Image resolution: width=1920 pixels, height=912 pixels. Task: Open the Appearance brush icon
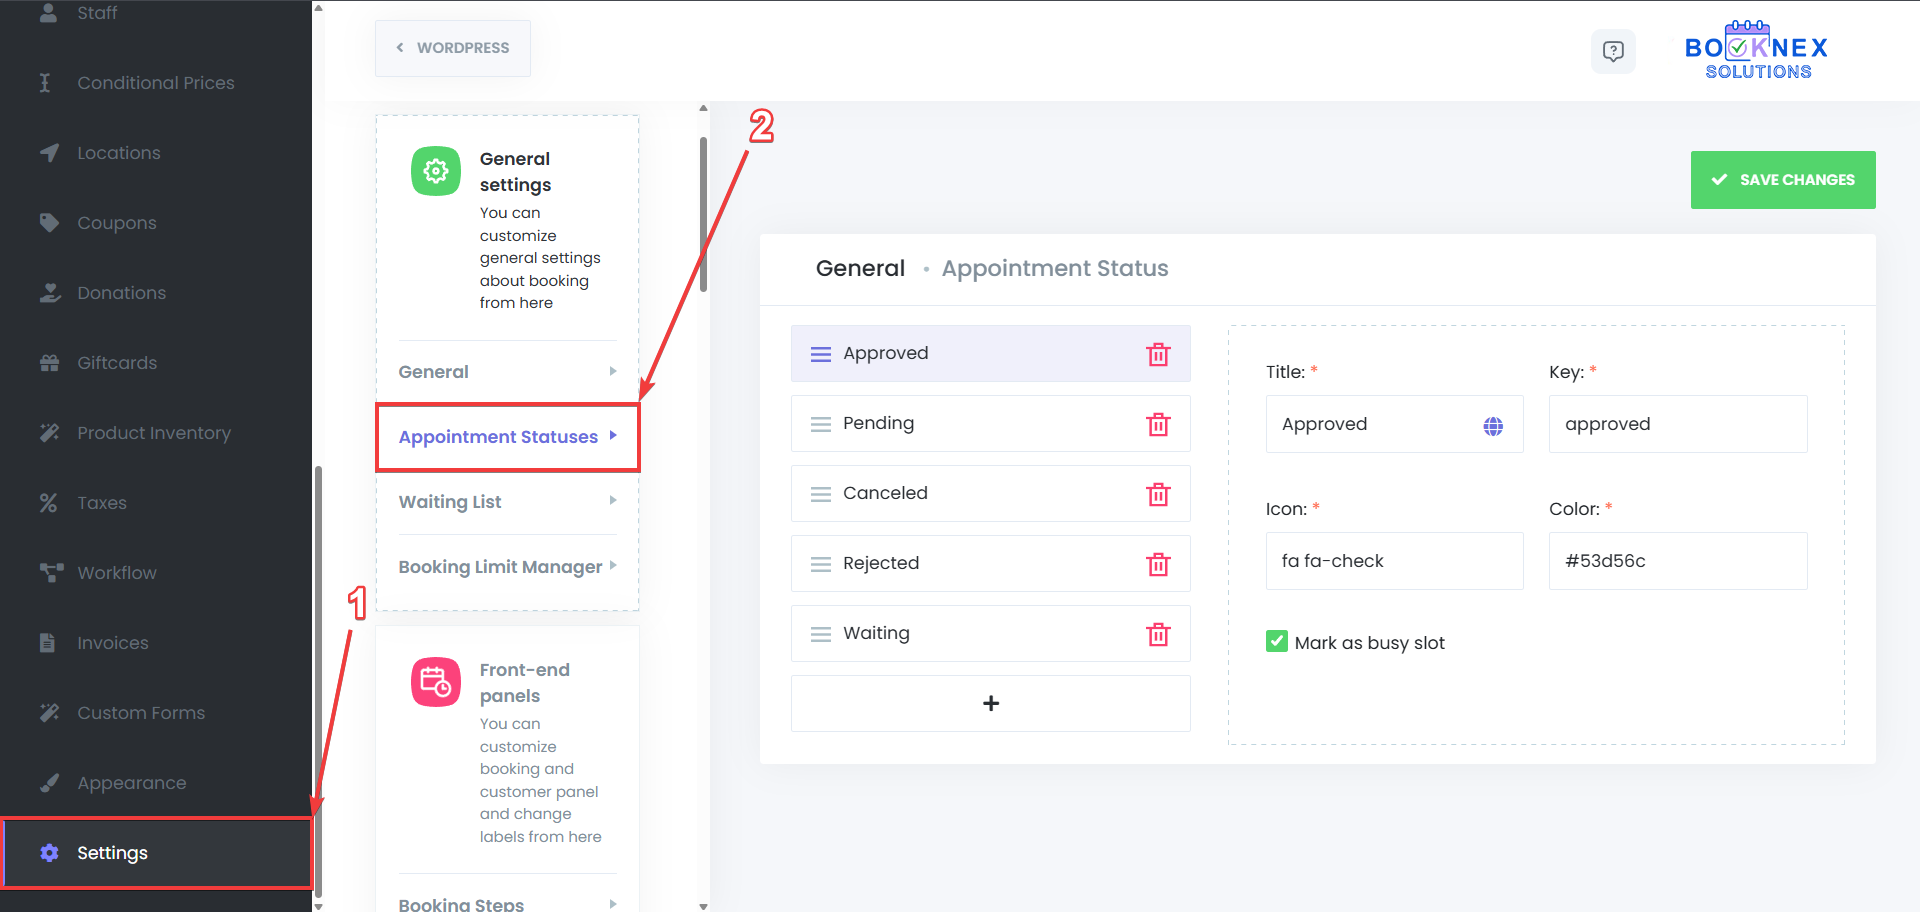click(50, 782)
